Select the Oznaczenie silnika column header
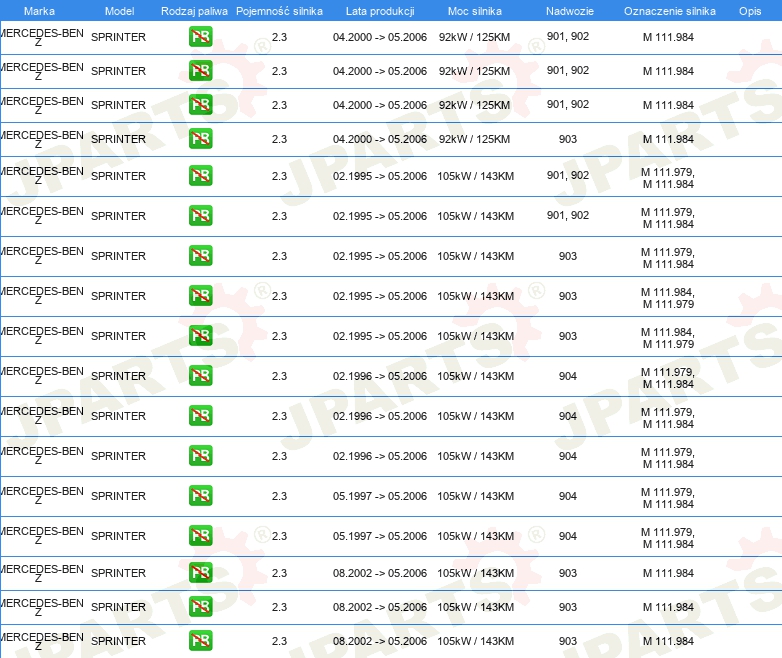The width and height of the screenshot is (782, 658). pyautogui.click(x=669, y=11)
